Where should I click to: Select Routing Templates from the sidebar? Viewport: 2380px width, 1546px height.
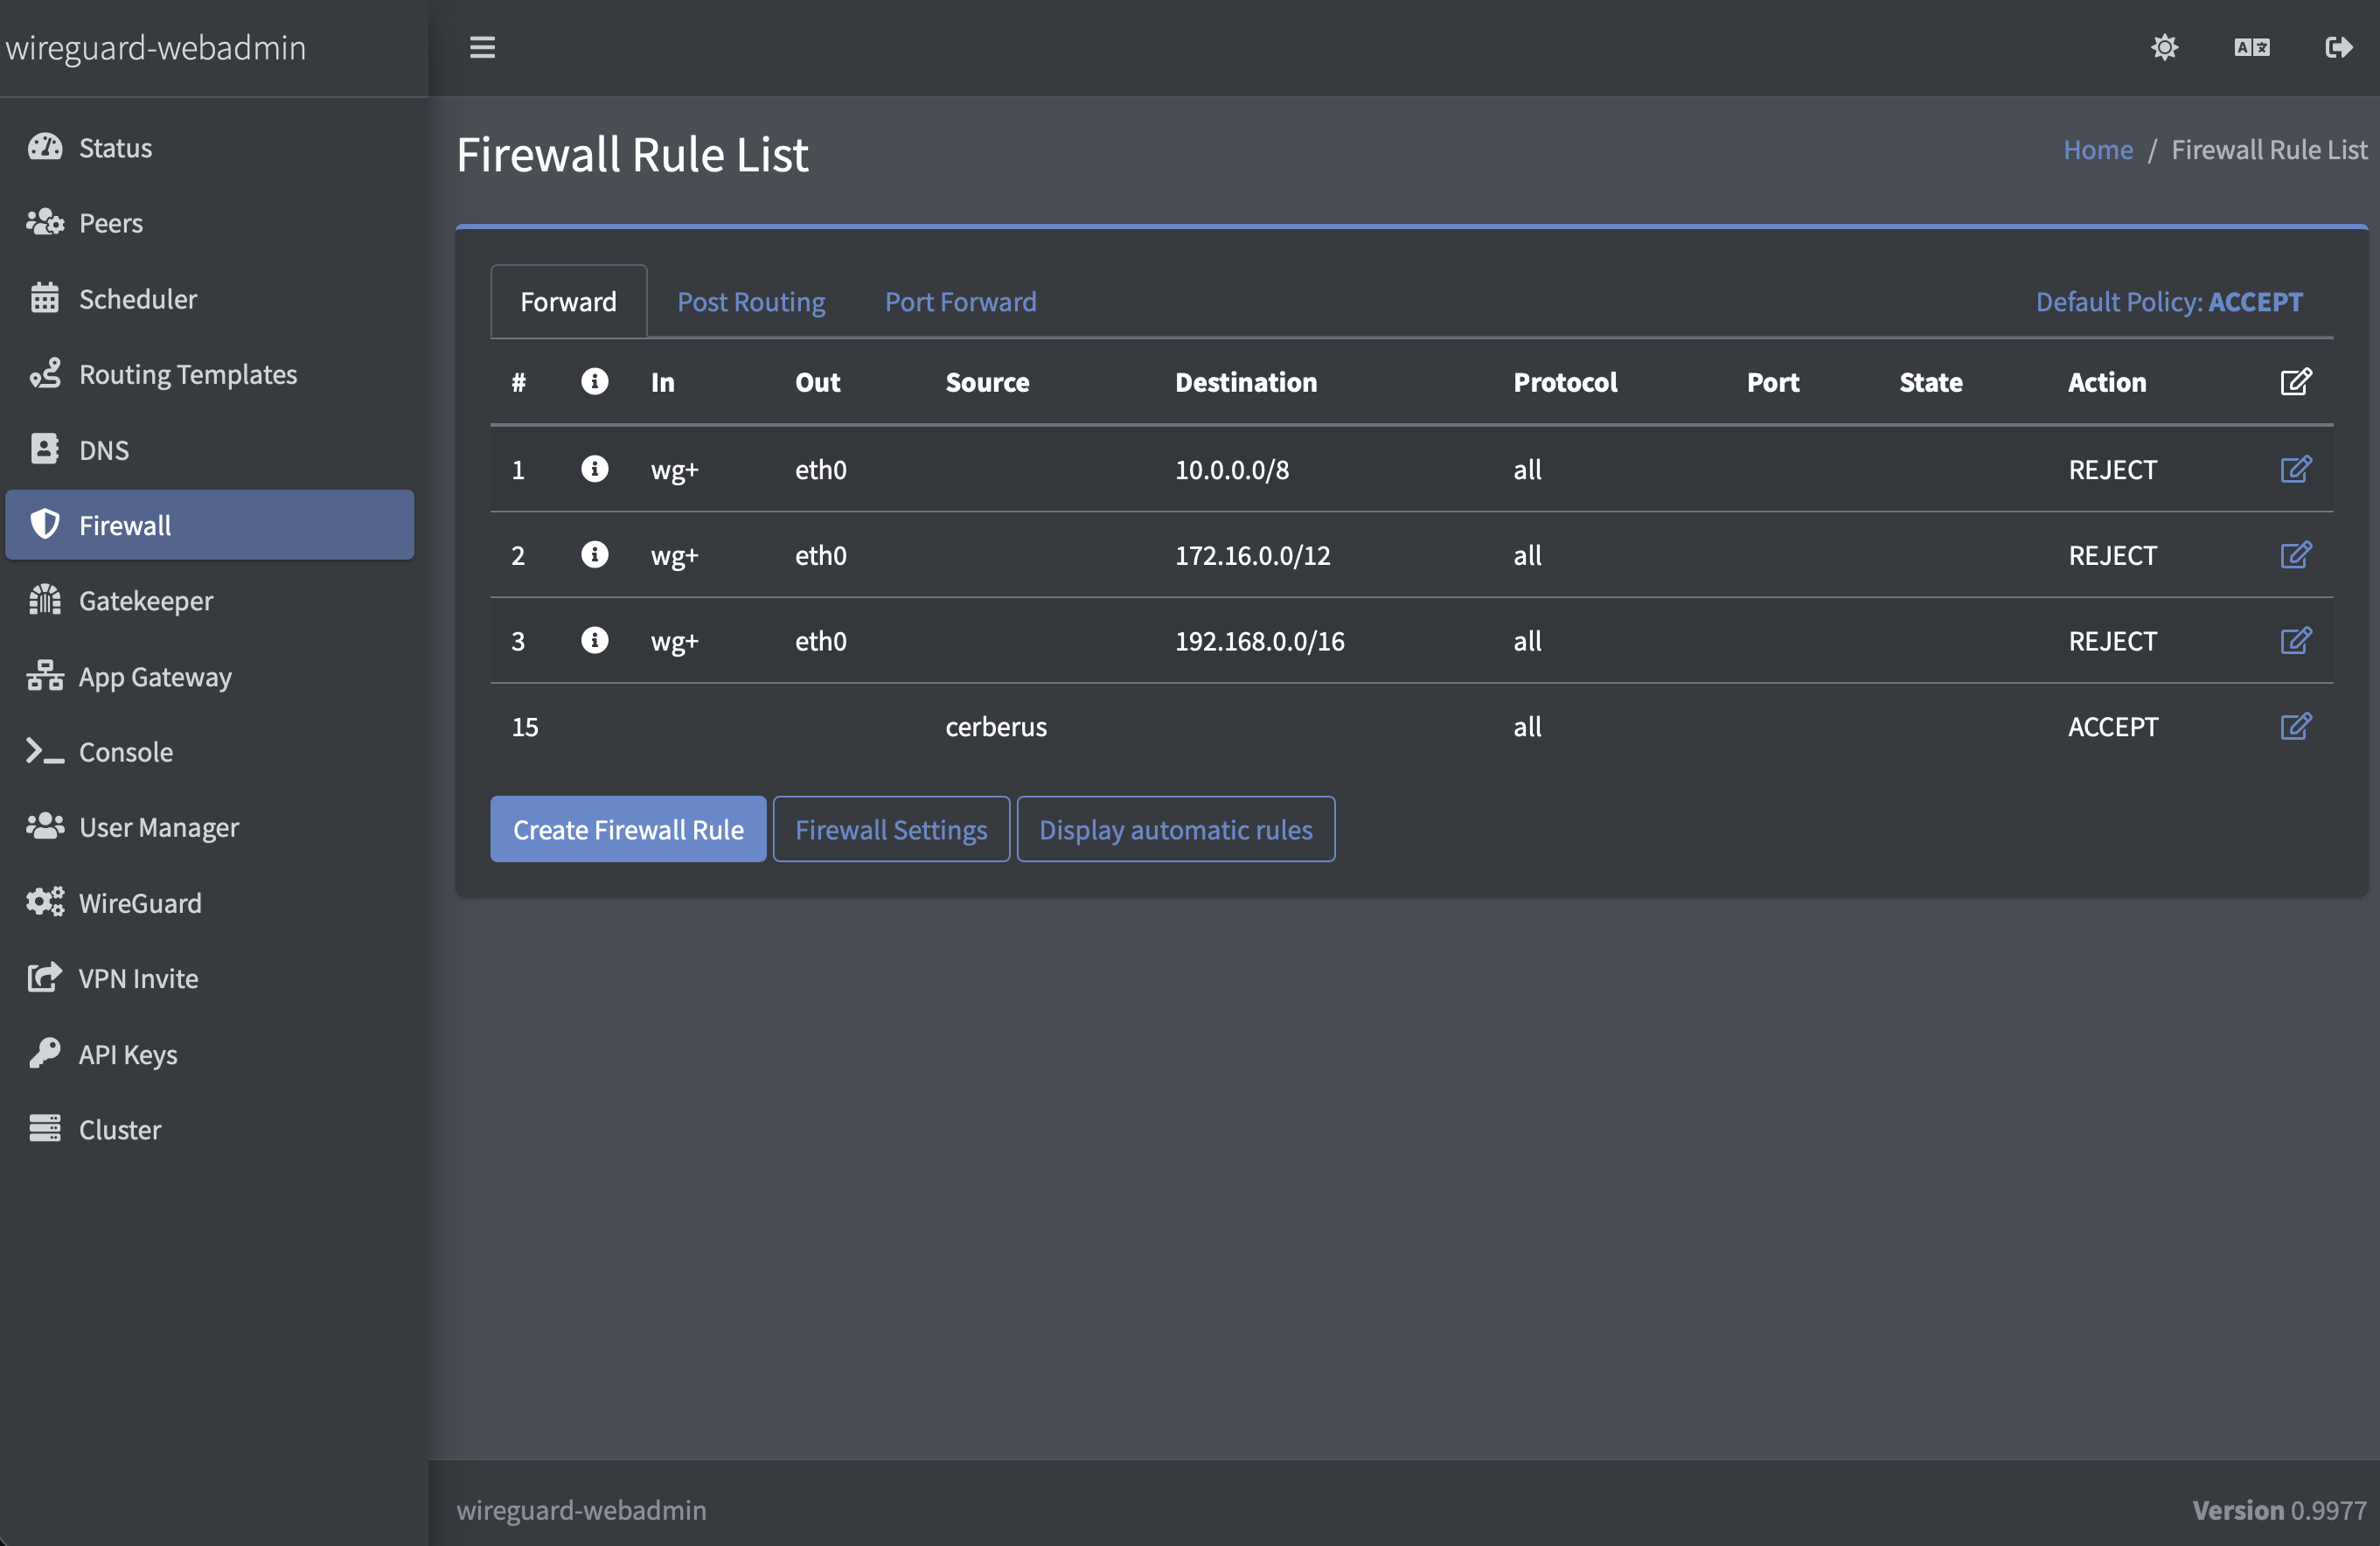188,374
